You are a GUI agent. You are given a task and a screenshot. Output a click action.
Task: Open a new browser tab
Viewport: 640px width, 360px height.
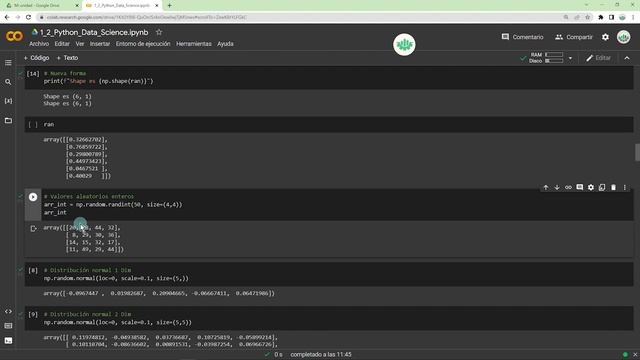pyautogui.click(x=169, y=6)
